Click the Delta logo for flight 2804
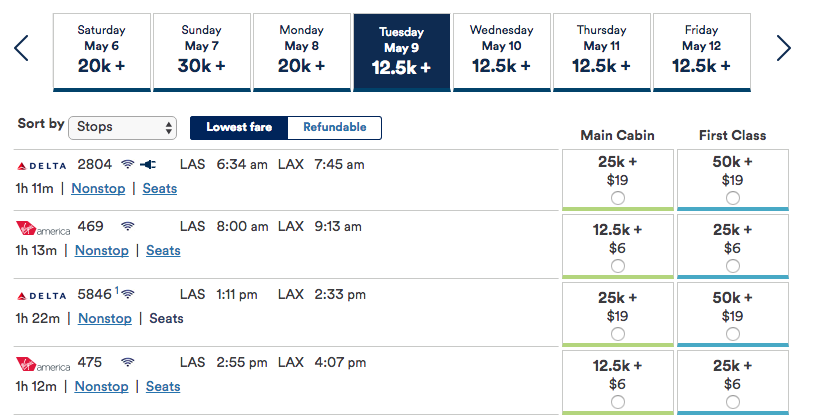 (44, 164)
